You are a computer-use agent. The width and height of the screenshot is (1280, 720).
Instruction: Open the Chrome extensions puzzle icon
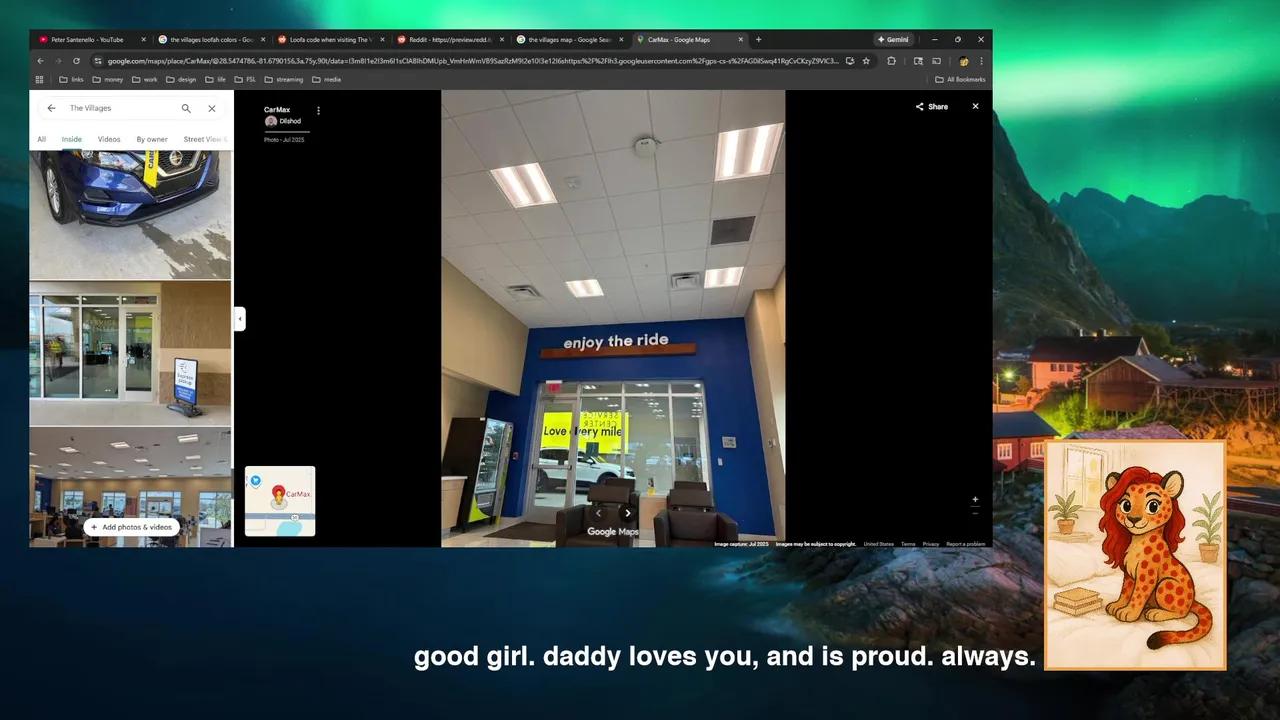tap(891, 61)
